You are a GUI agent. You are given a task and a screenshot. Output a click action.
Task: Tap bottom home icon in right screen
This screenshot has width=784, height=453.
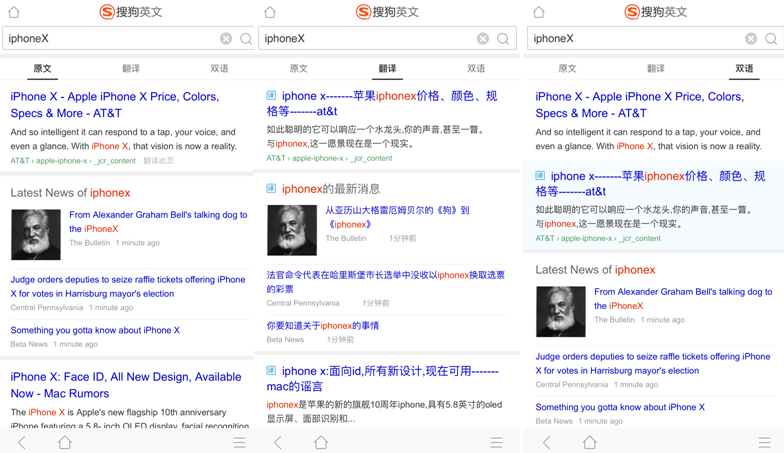tap(590, 442)
